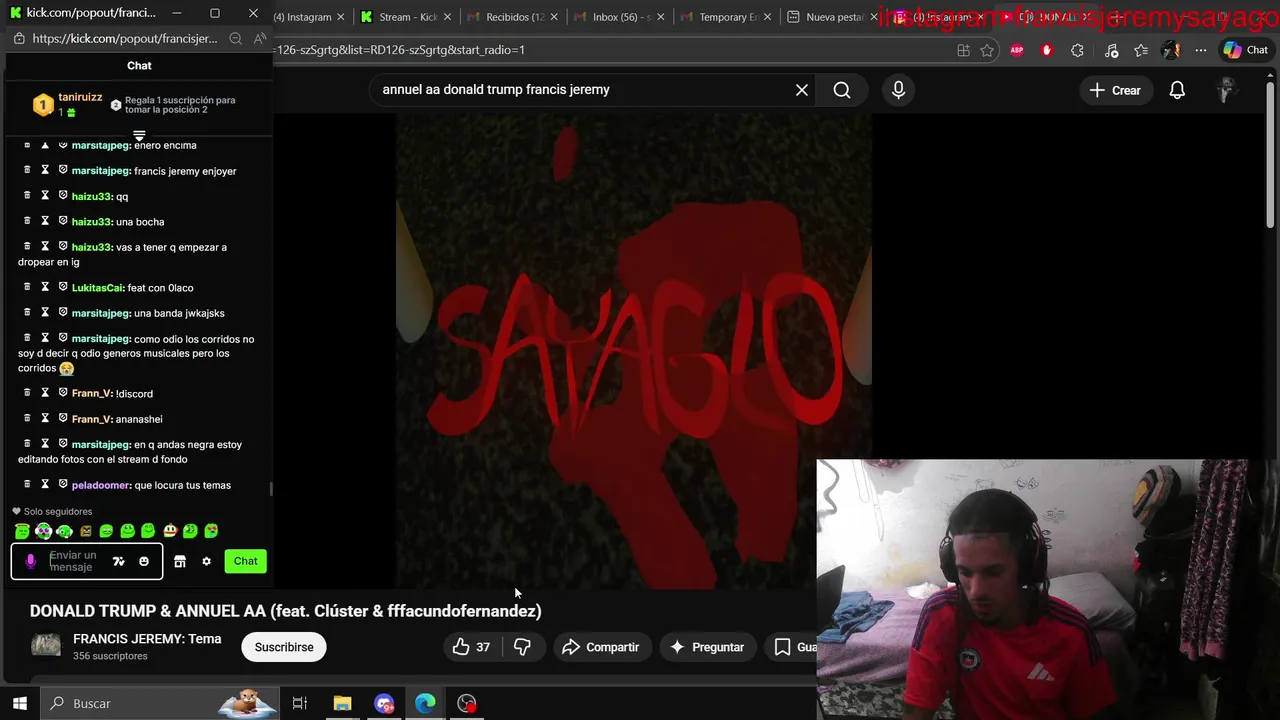Open Edge Copilot Chat button
The width and height of the screenshot is (1280, 720).
[x=1246, y=50]
